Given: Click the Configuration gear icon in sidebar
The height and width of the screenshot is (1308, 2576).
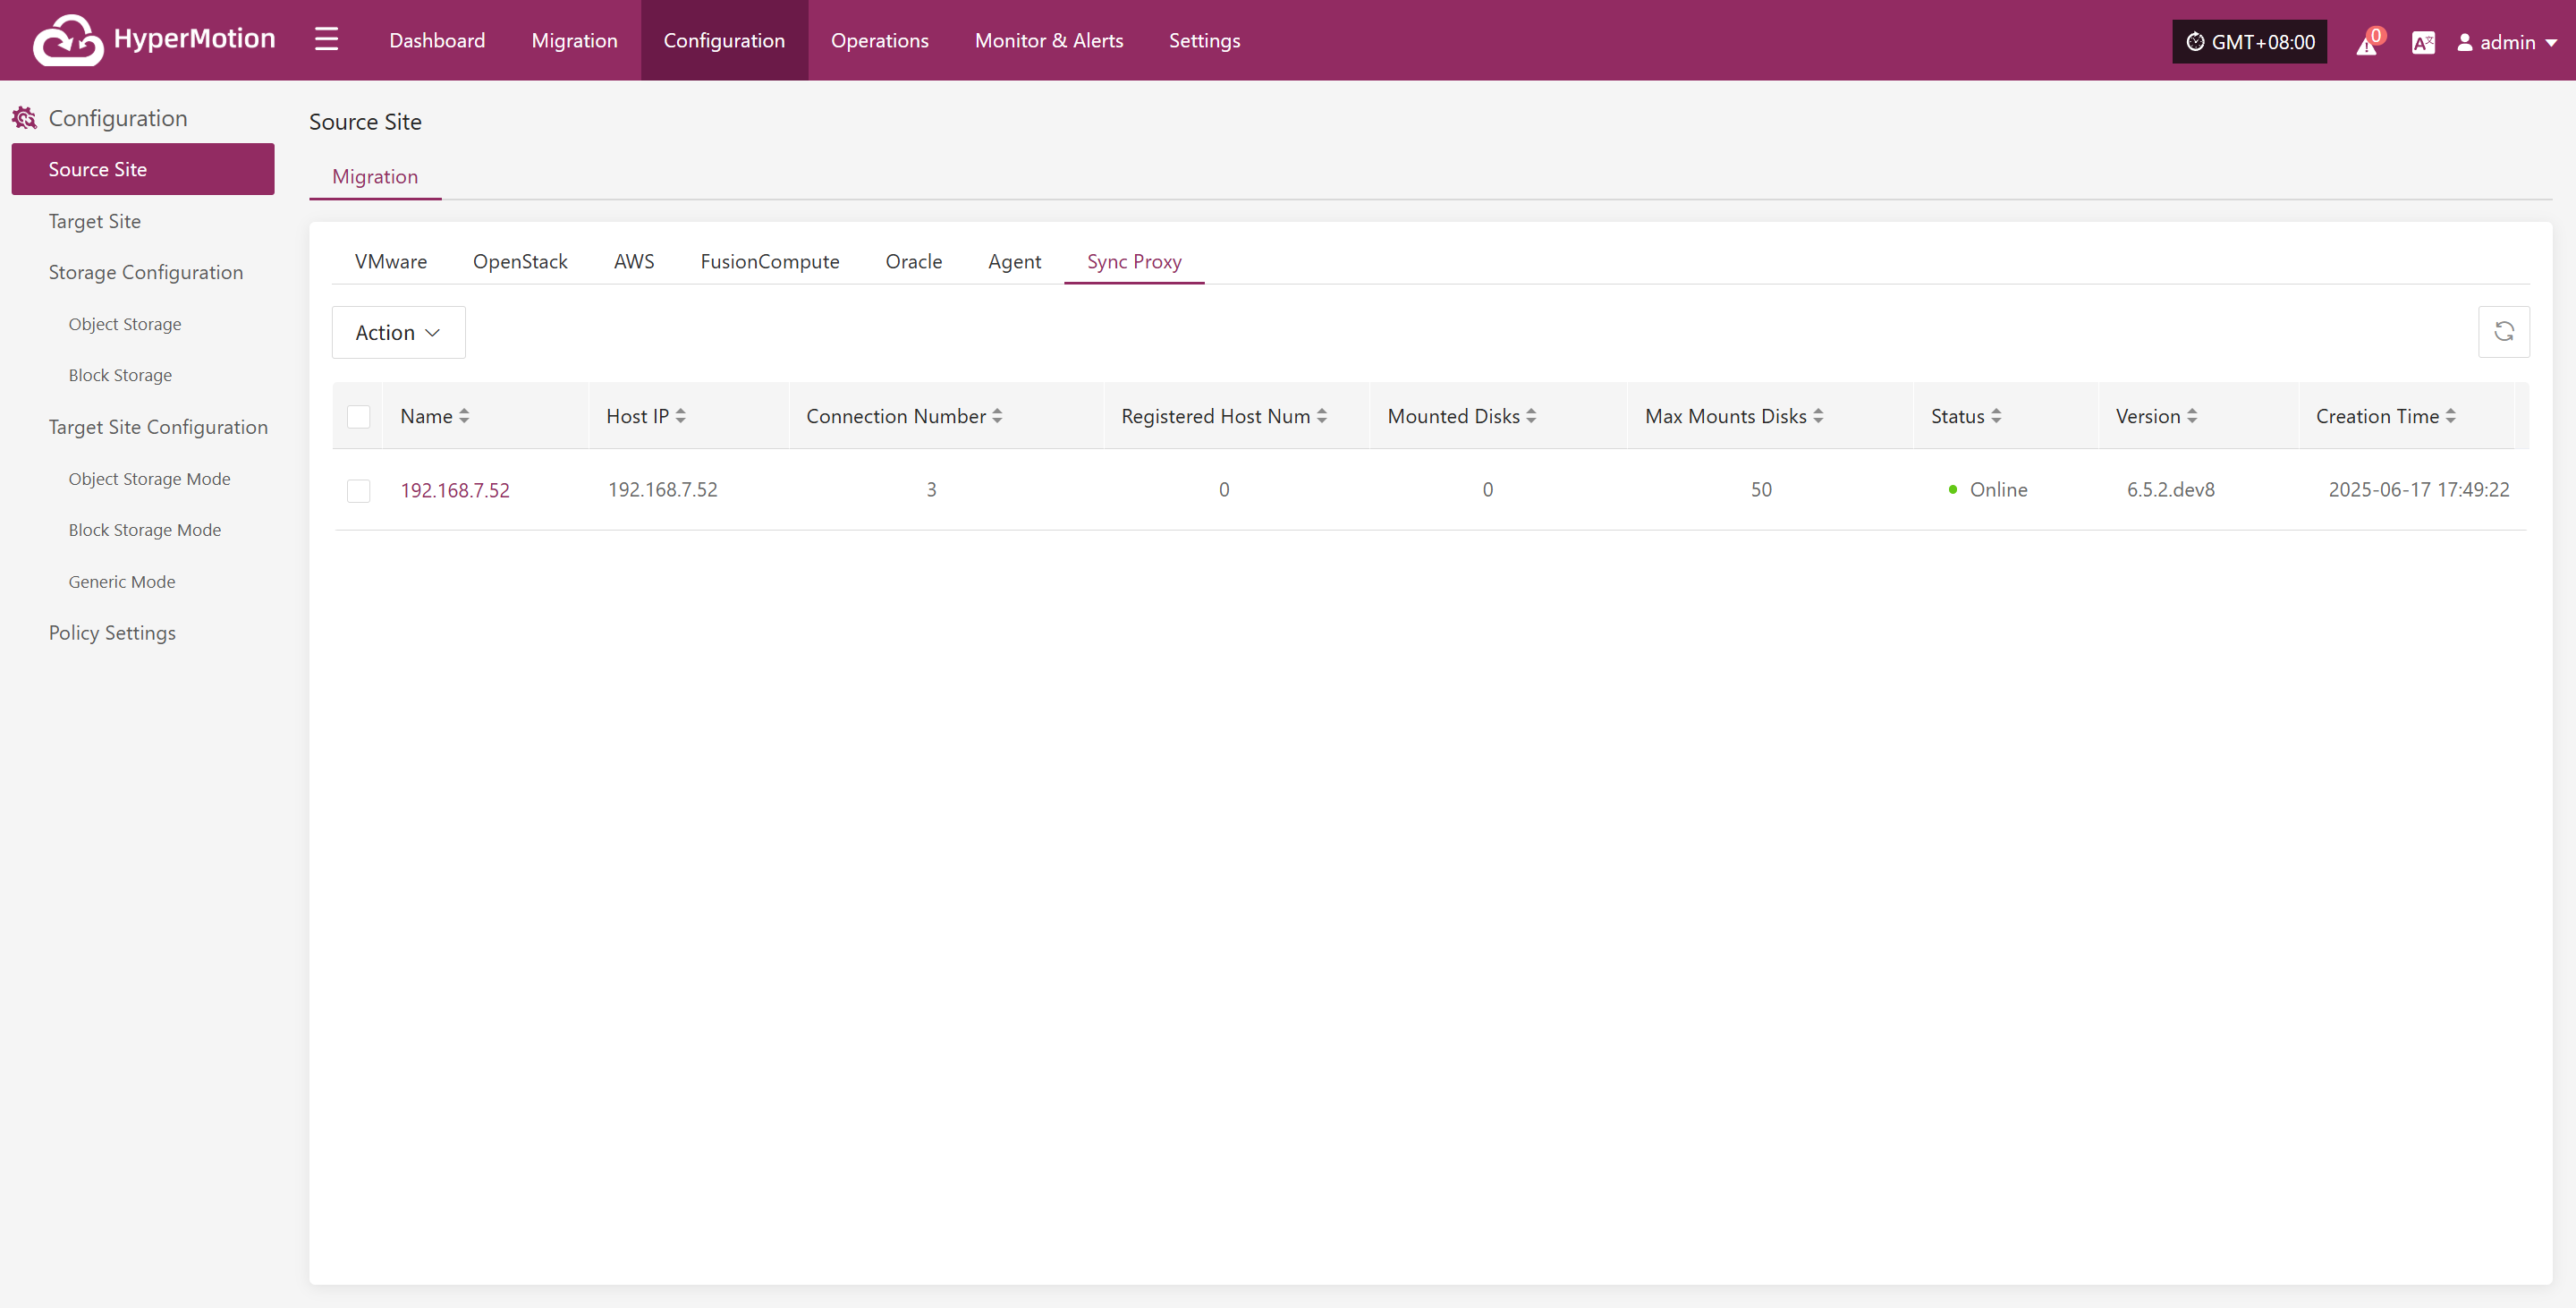Looking at the screenshot, I should click(x=24, y=118).
